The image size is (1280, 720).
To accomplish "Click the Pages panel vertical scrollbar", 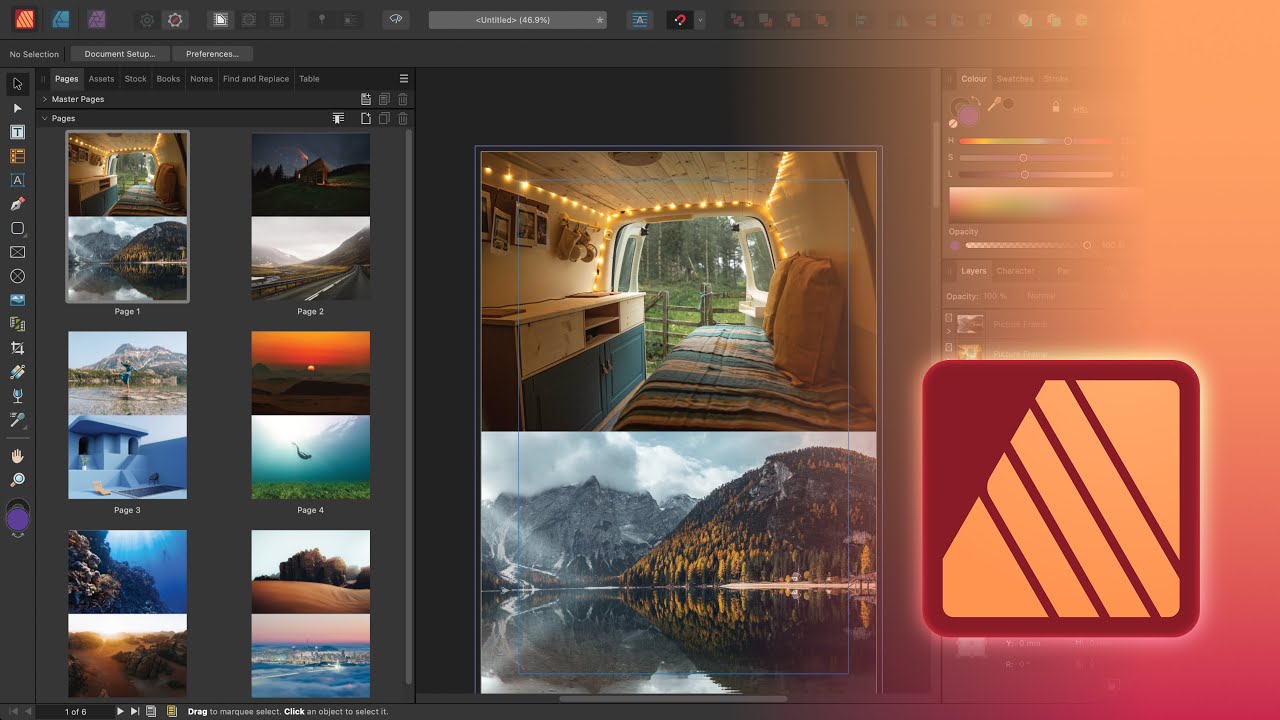I will click(x=408, y=405).
